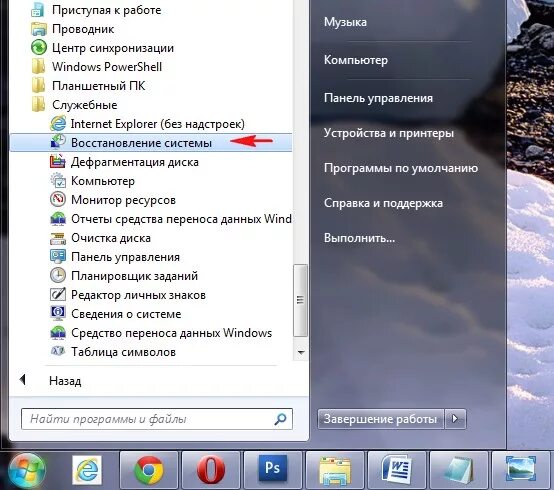Click the Планировщик заданий clock icon
554x490 pixels.
[x=58, y=276]
